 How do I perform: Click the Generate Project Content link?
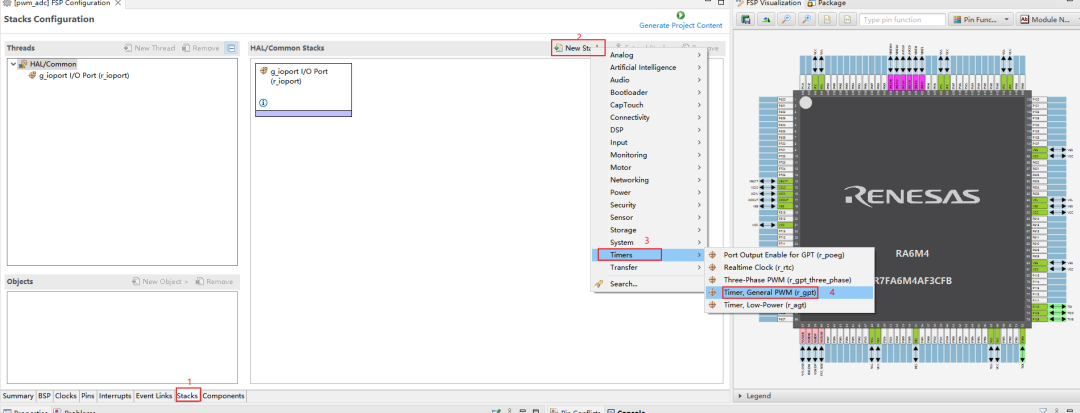681,25
